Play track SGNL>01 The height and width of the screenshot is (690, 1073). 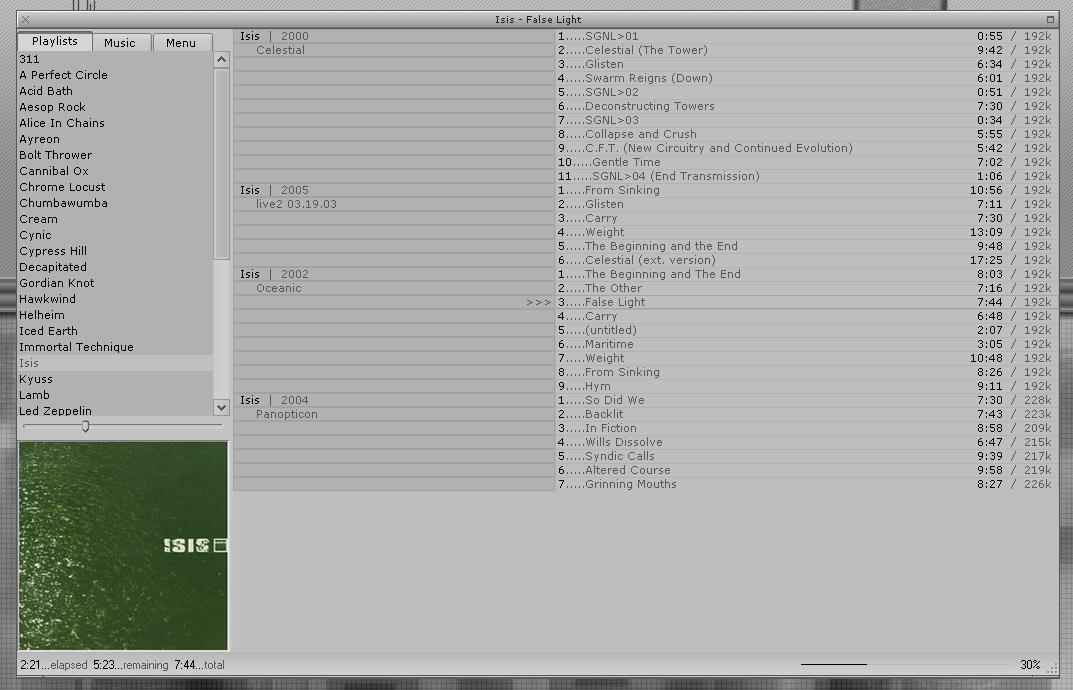805,36
